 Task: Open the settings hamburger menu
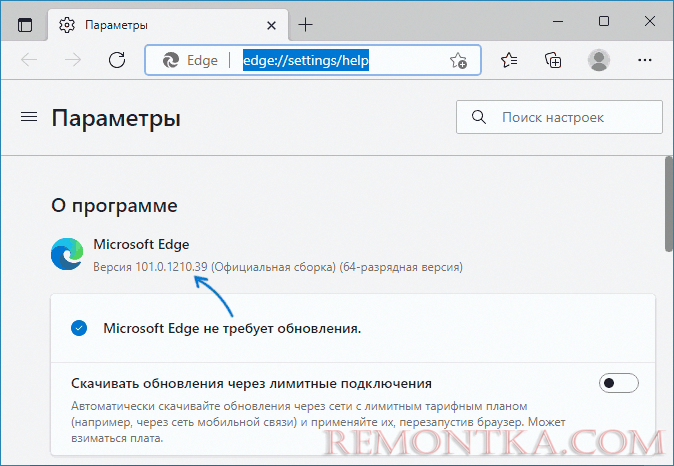[29, 116]
